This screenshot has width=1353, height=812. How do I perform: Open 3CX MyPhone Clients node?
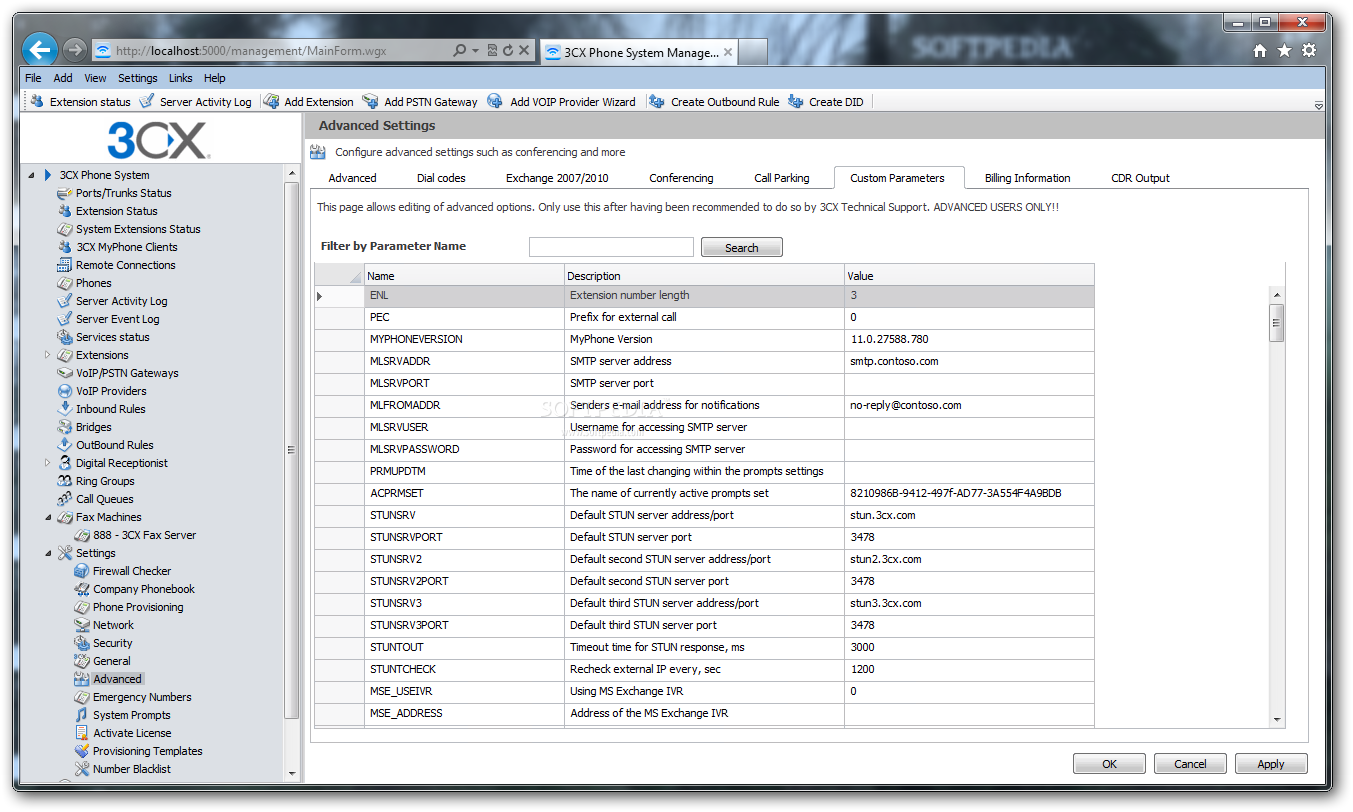click(x=127, y=247)
